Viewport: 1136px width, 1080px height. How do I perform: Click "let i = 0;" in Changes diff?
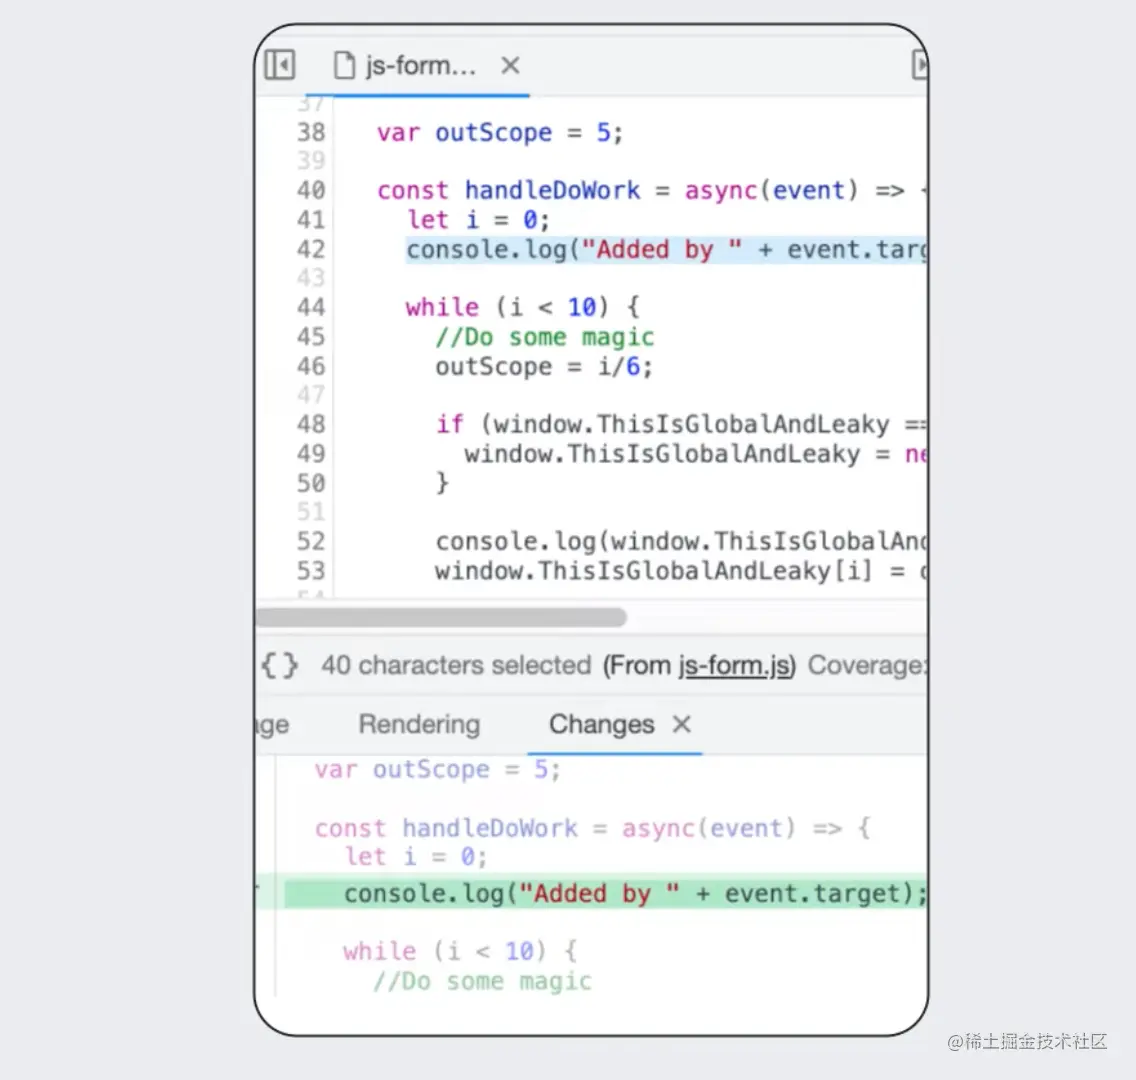415,857
